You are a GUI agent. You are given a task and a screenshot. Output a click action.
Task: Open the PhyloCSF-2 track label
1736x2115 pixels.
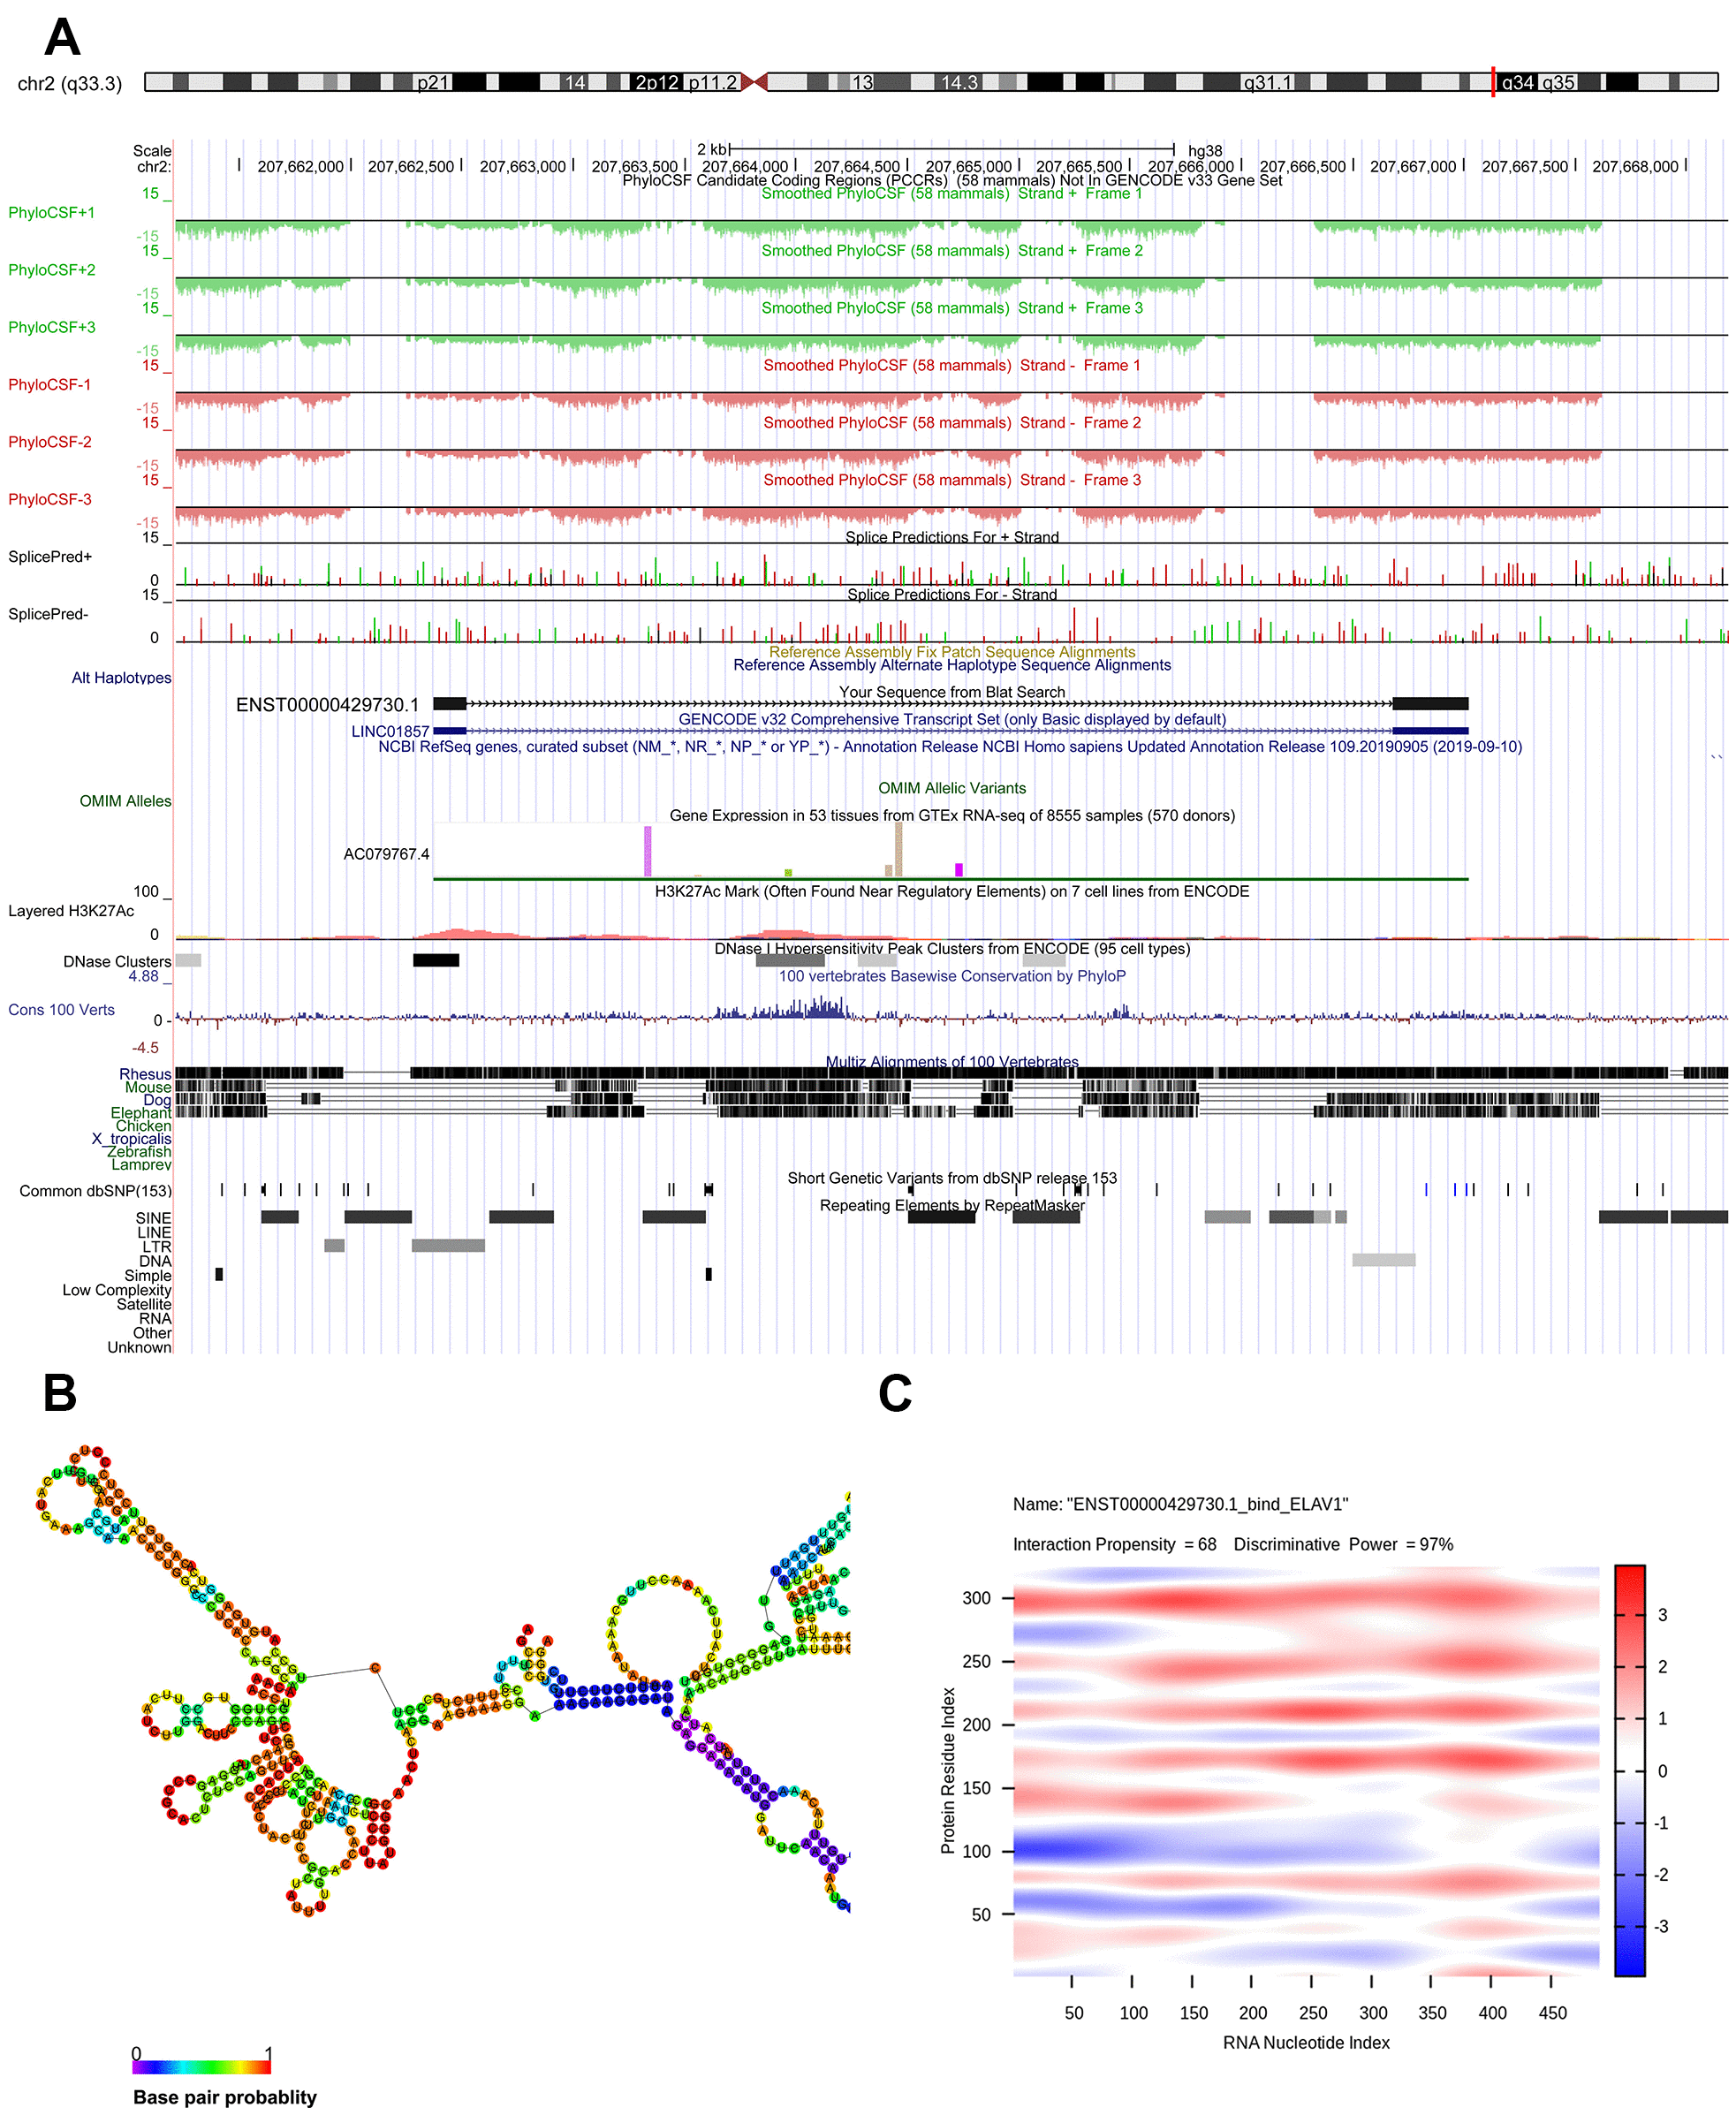click(50, 441)
